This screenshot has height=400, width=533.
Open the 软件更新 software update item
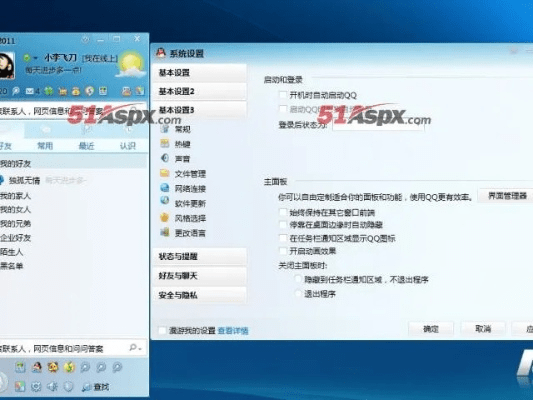click(183, 203)
